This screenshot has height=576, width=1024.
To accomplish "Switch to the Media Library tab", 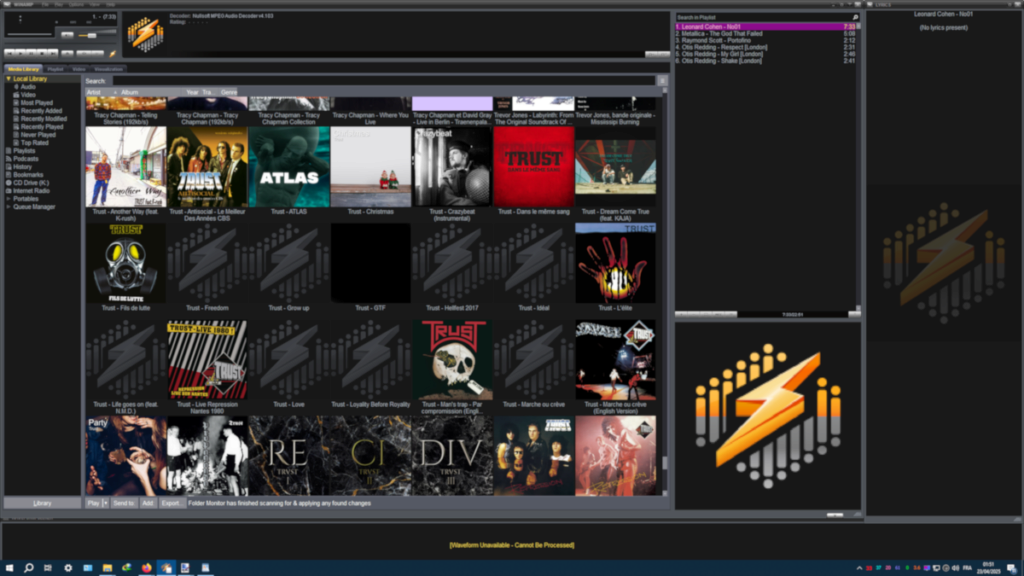I will coord(24,69).
